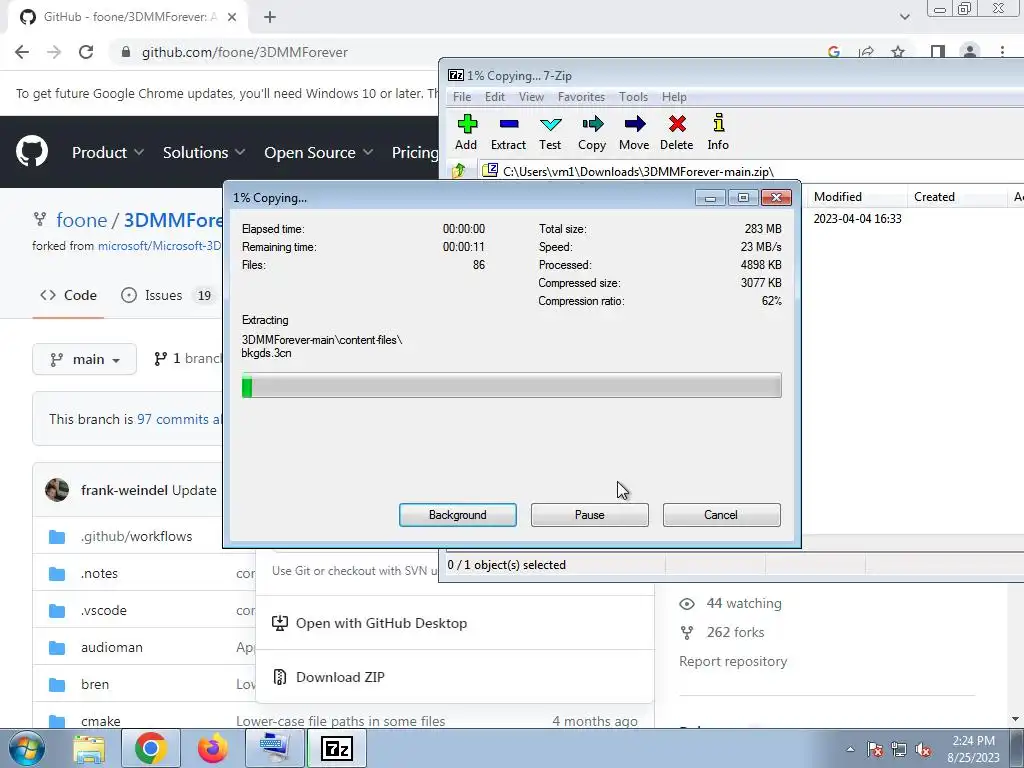
Task: Close the GitHub 3DMMForever tab
Action: coord(232,17)
